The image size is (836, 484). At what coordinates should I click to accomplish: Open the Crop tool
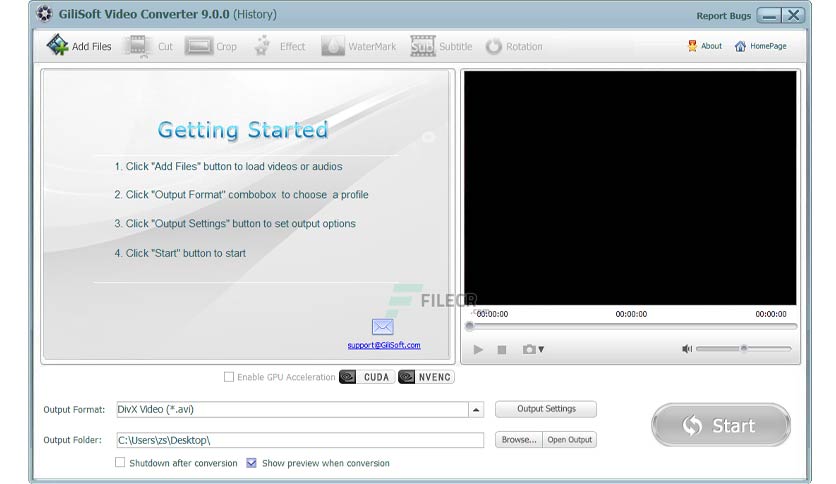(x=211, y=46)
